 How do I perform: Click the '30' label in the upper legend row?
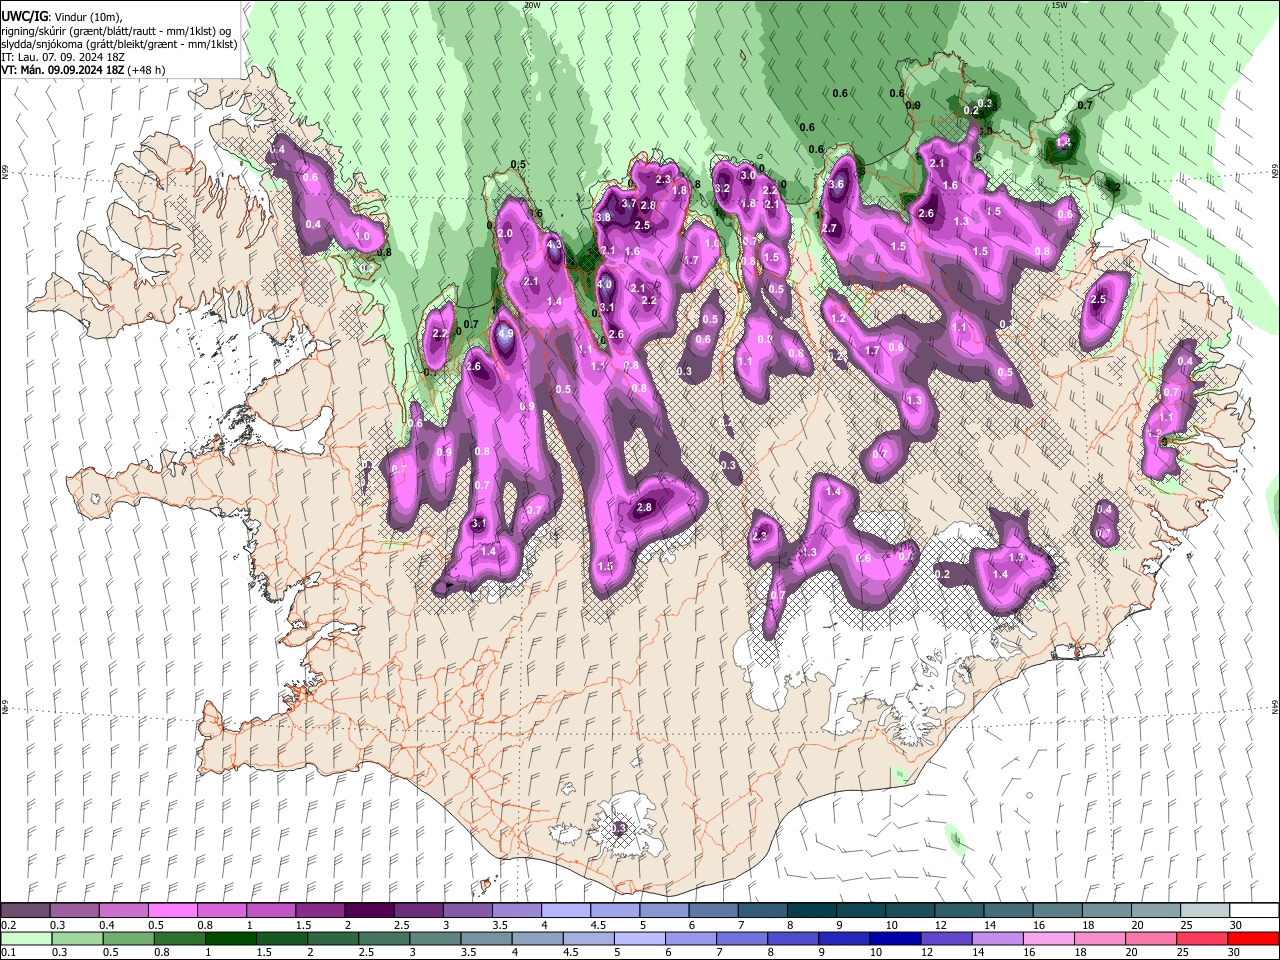[1236, 925]
